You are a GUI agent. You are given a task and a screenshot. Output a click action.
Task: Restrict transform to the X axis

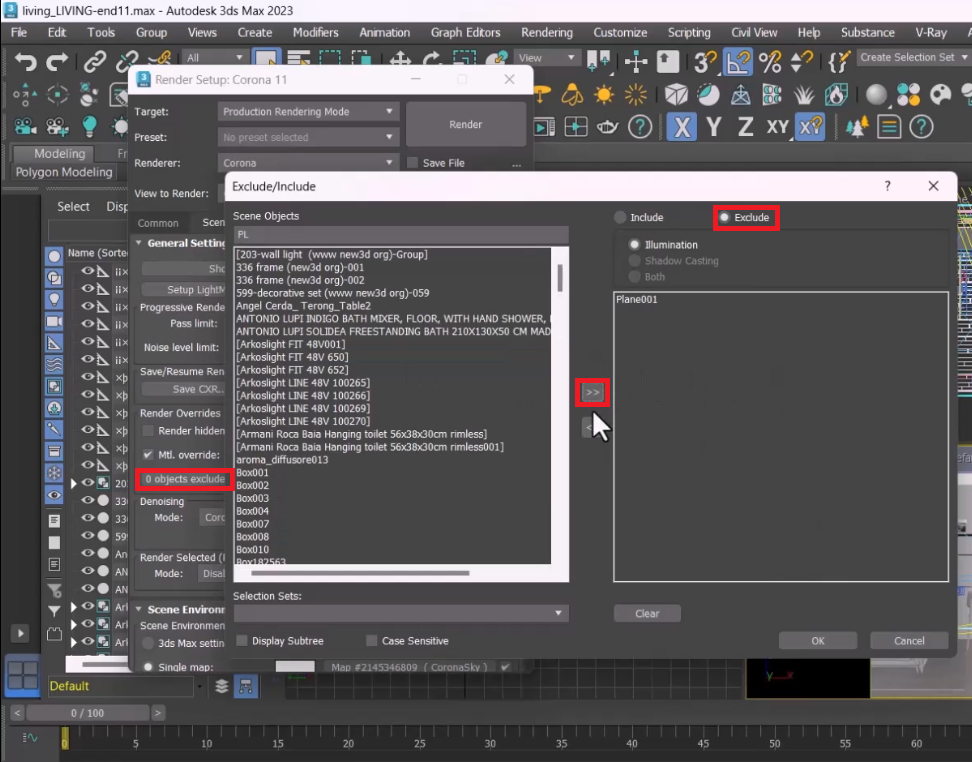(x=681, y=127)
